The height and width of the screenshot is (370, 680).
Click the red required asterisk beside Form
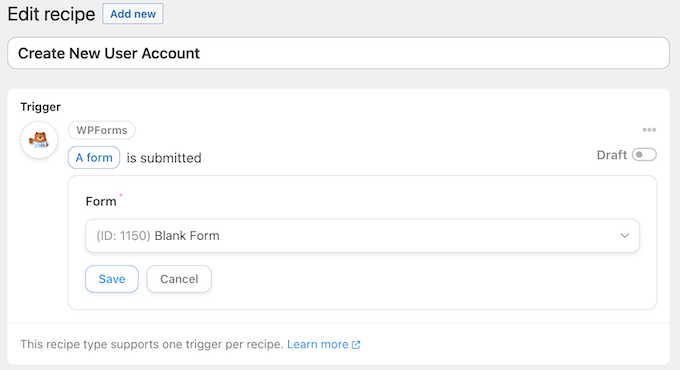[x=121, y=196]
